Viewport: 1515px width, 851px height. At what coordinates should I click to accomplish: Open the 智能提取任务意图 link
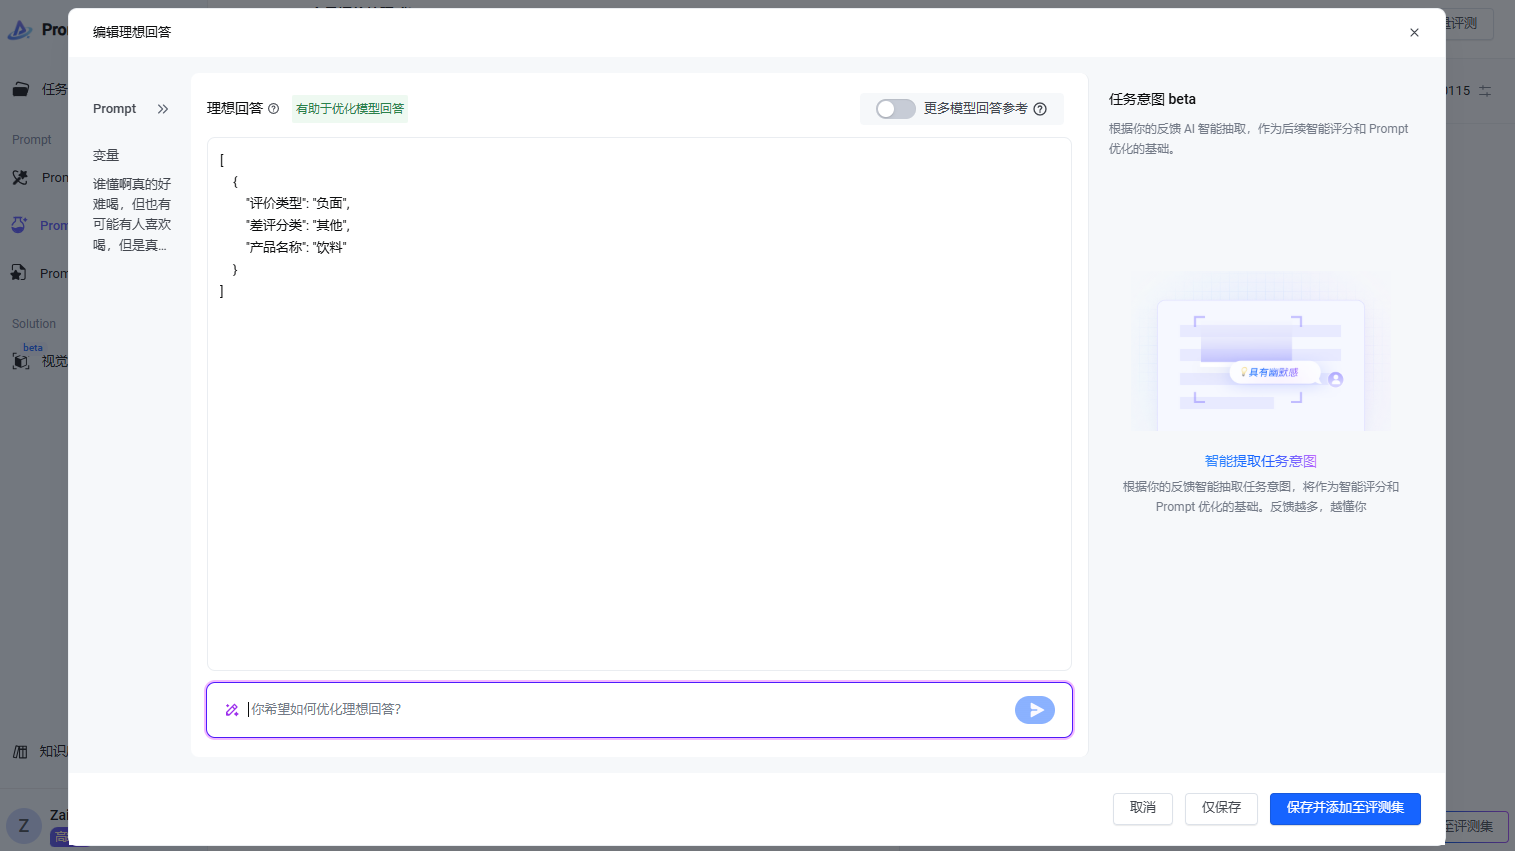[1260, 461]
